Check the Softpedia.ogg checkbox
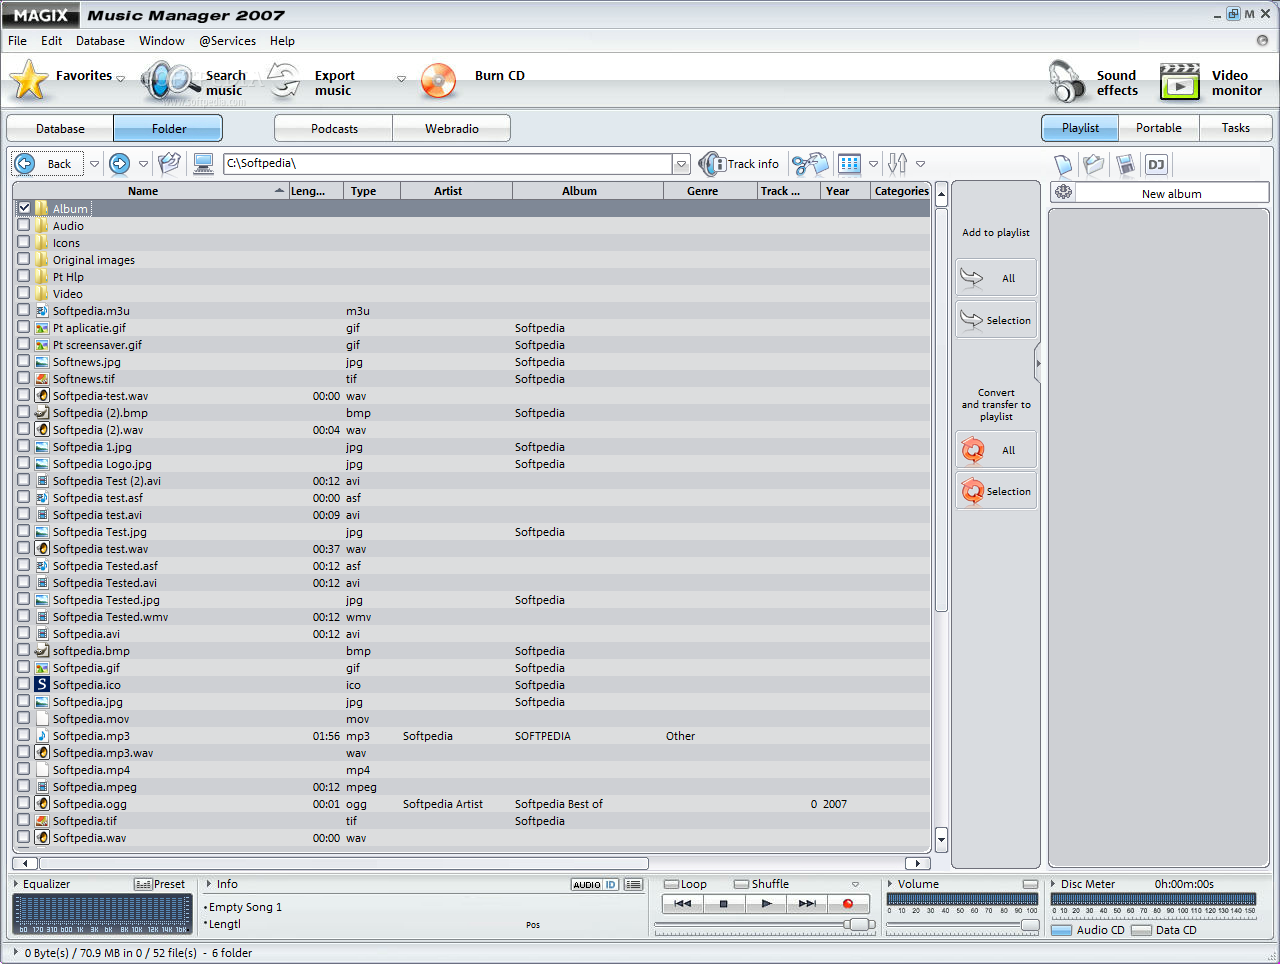 [x=24, y=803]
